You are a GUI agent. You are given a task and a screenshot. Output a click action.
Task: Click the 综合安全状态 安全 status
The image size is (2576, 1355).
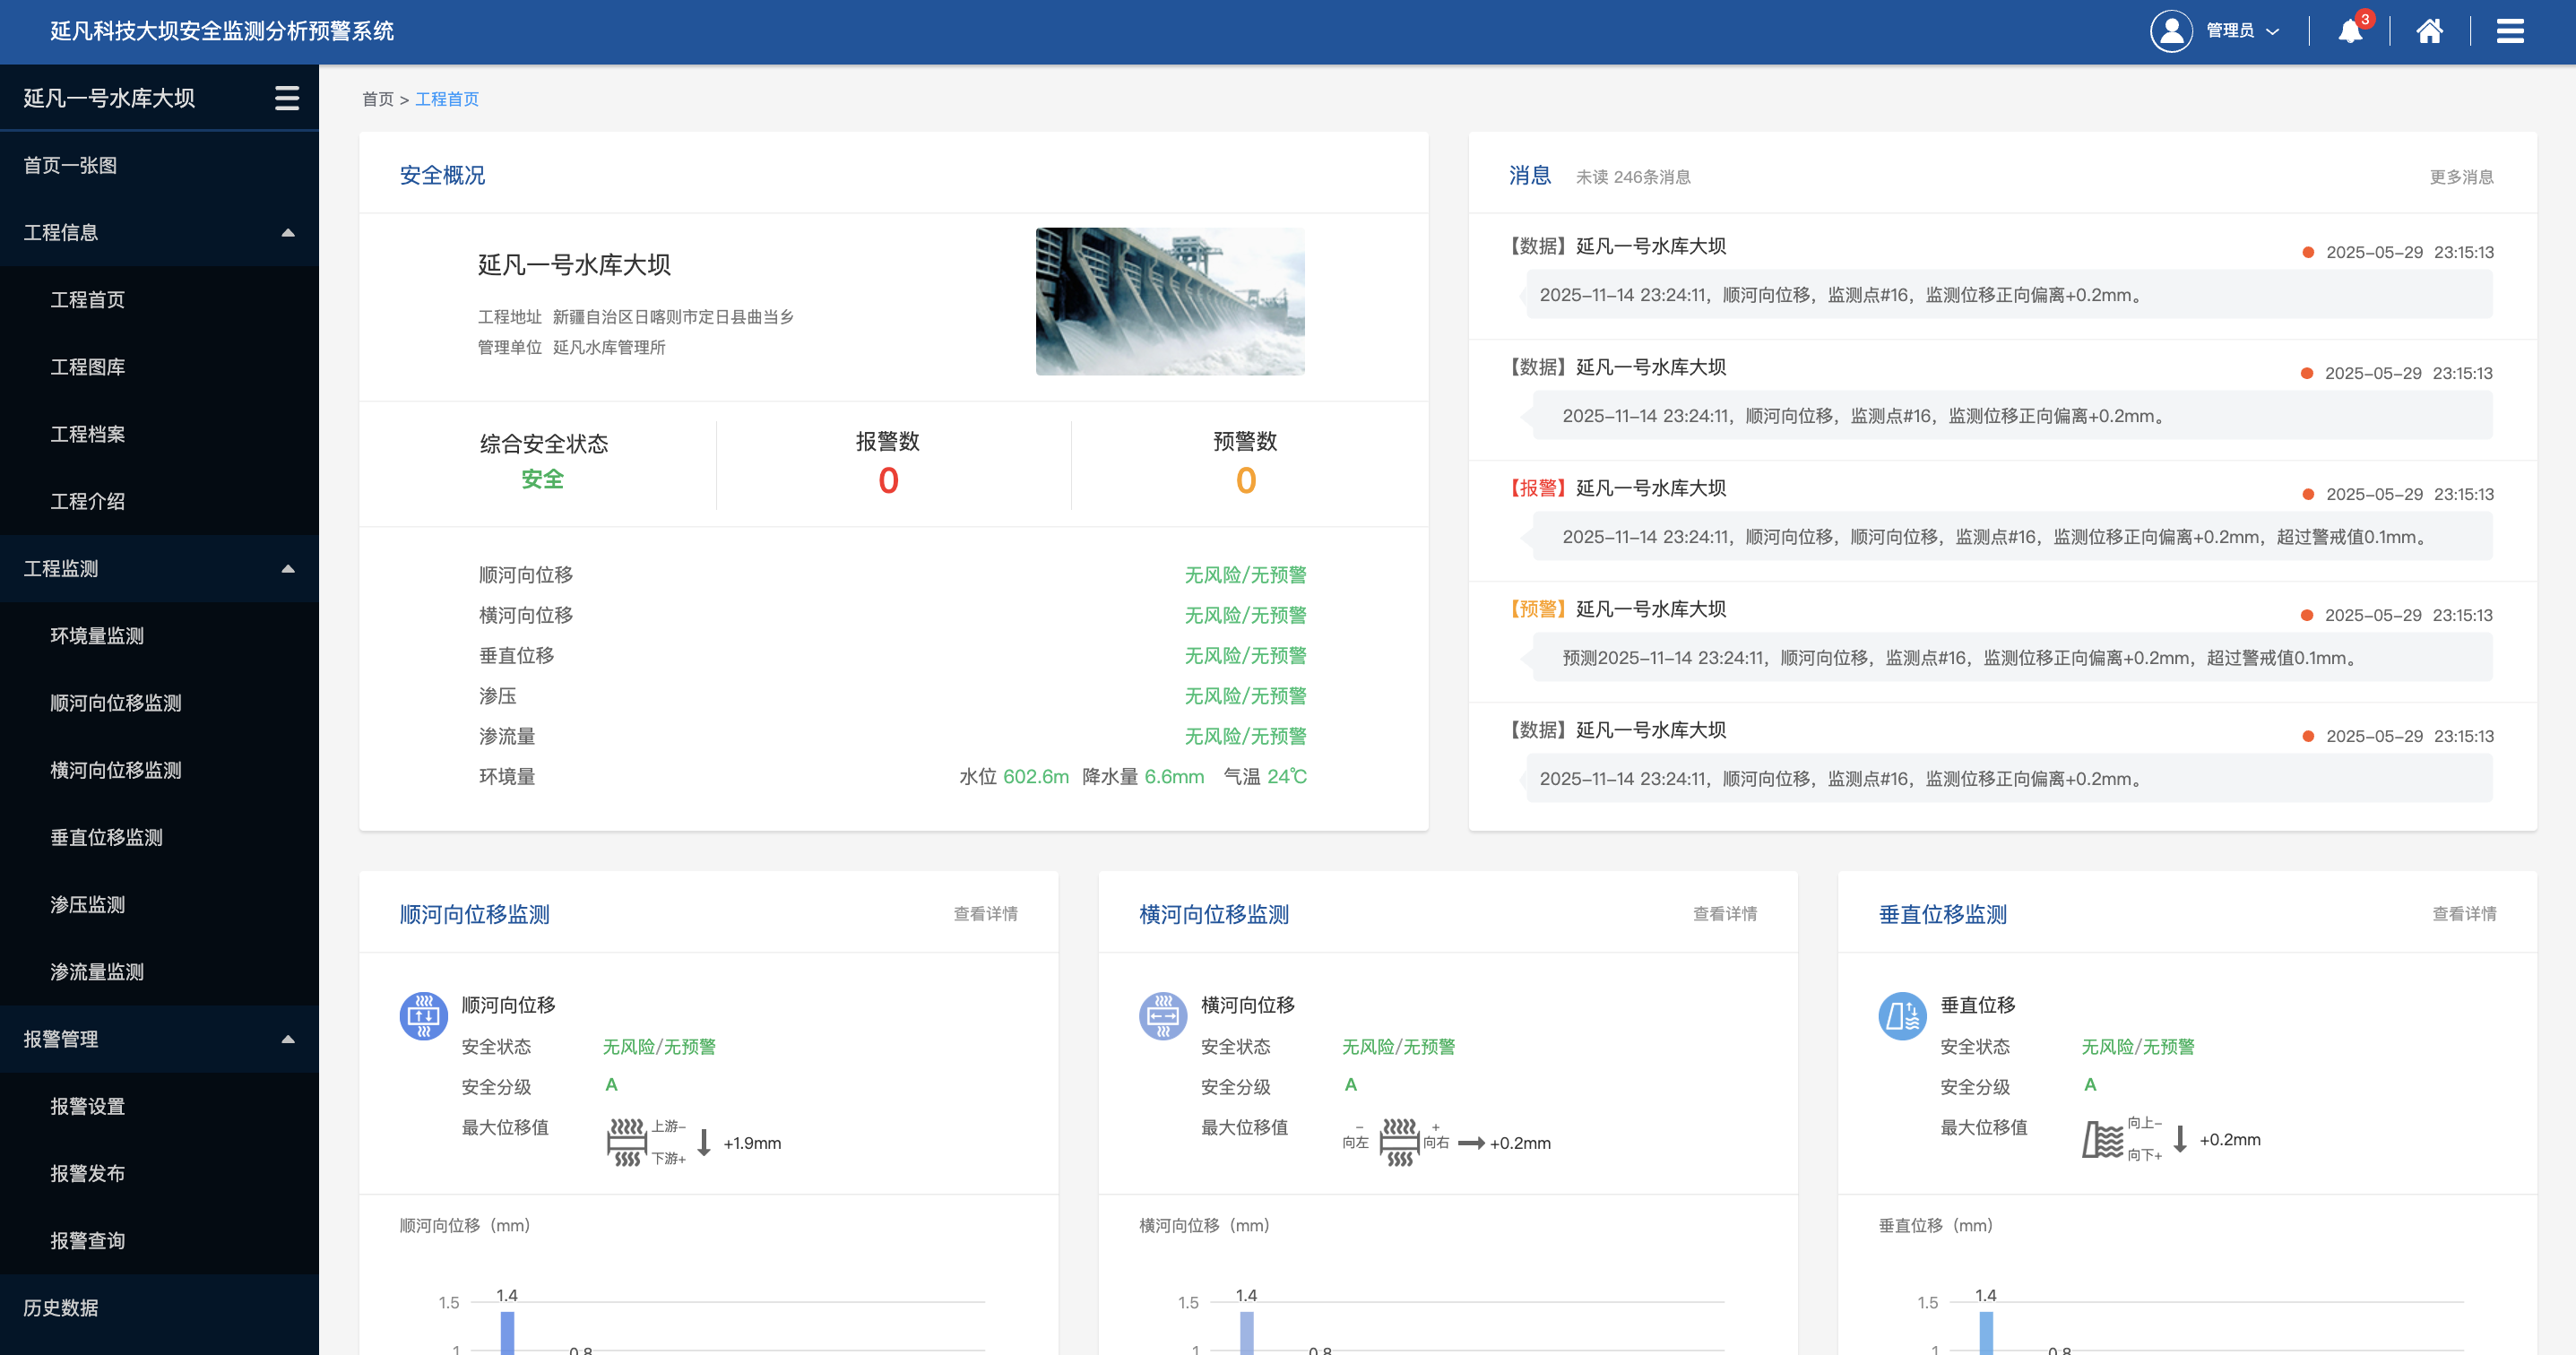click(543, 479)
